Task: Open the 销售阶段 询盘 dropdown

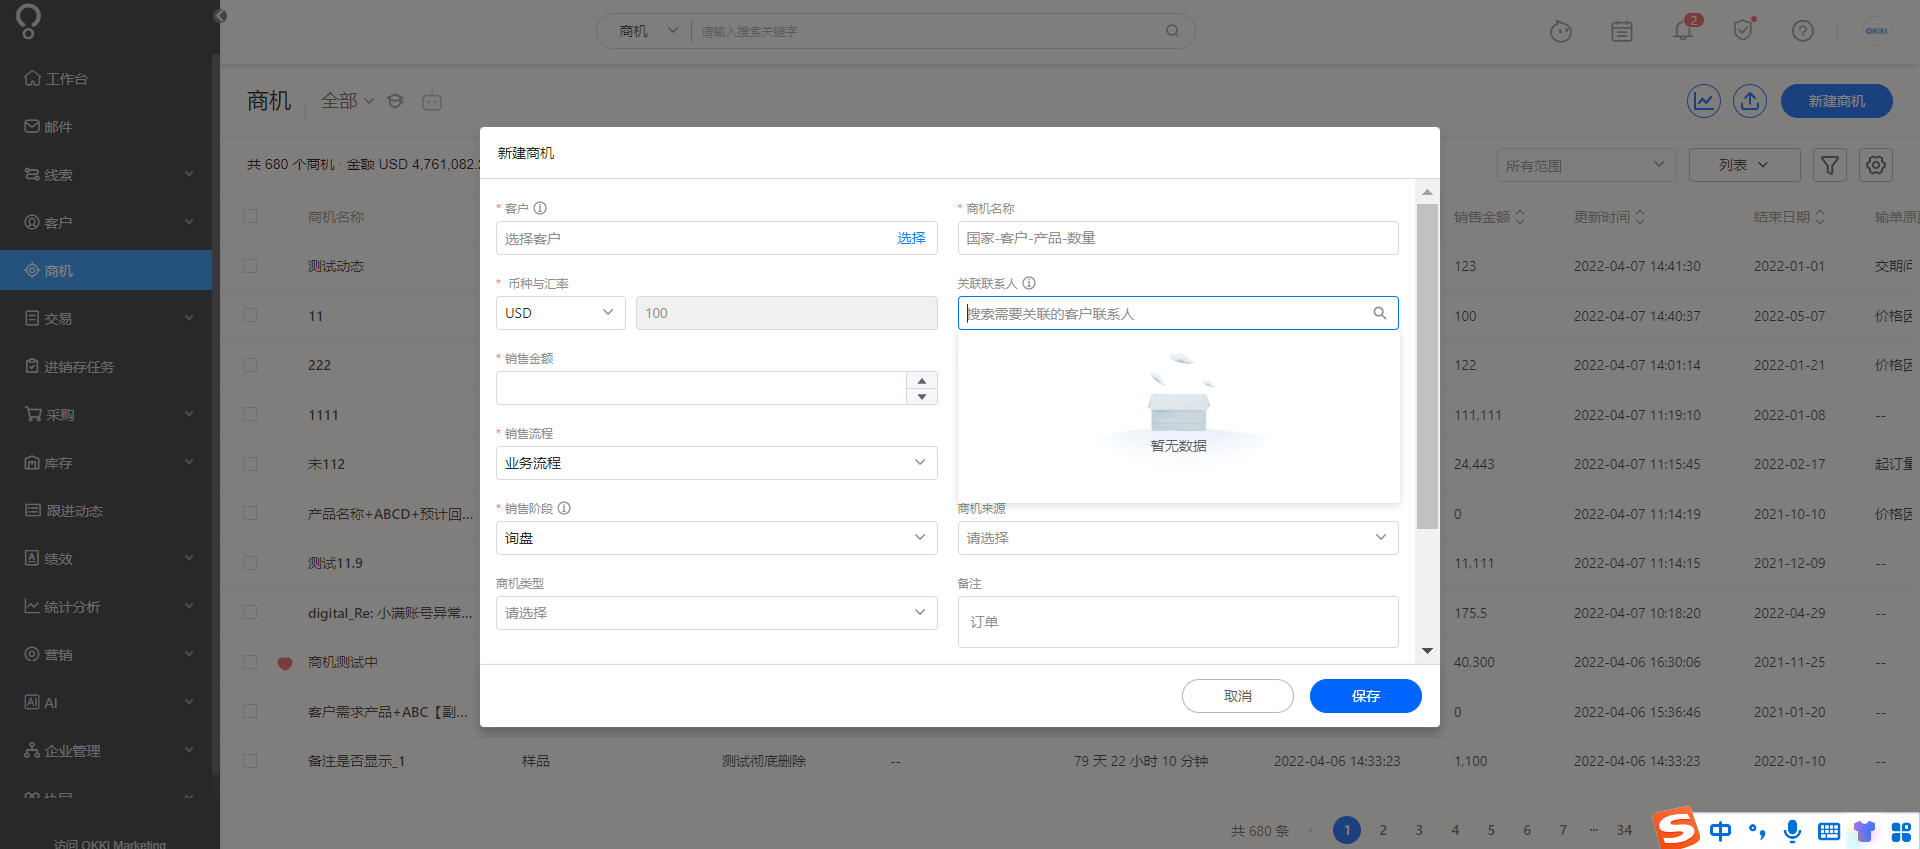Action: coord(716,538)
